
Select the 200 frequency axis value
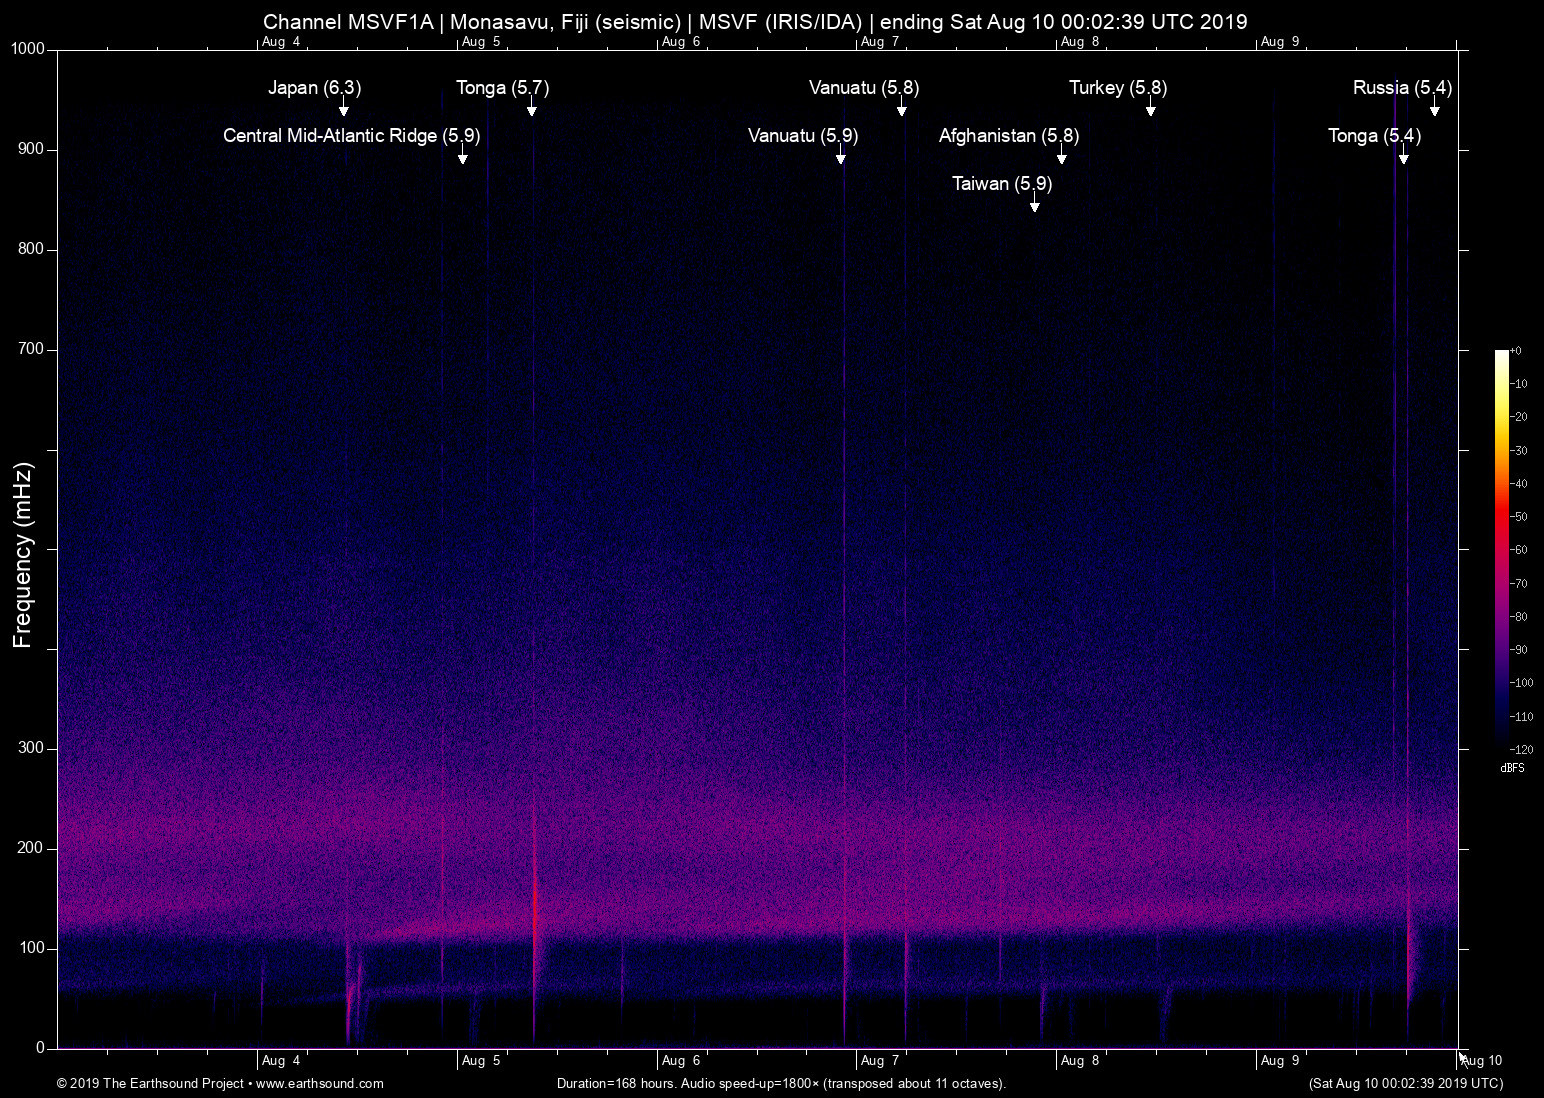pyautogui.click(x=32, y=848)
